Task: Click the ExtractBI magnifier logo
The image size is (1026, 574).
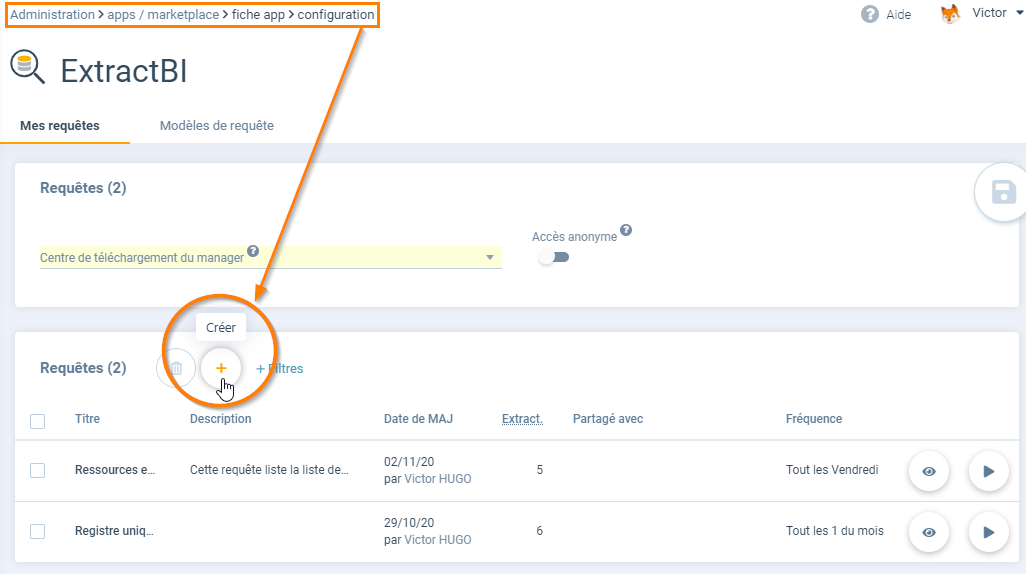Action: point(27,68)
